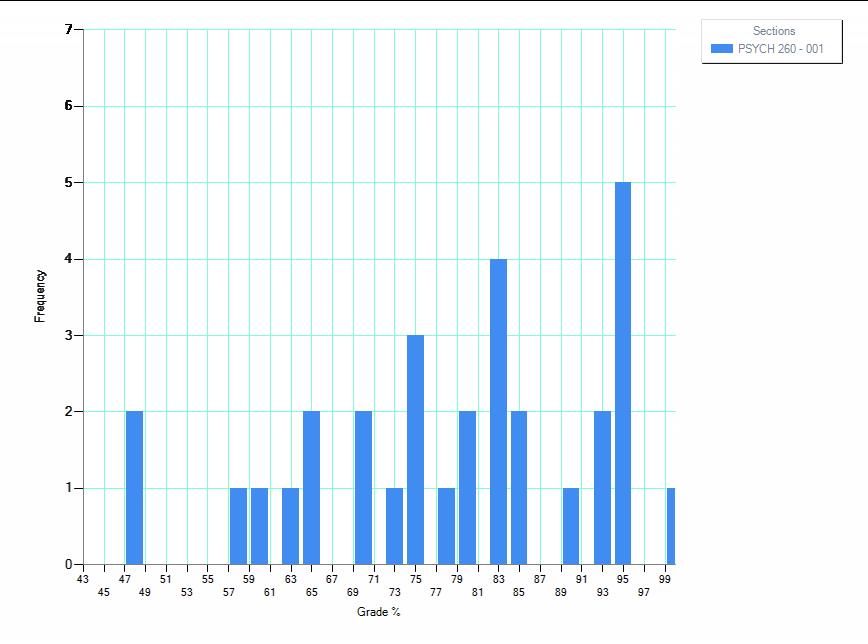Image resolution: width=868 pixels, height=644 pixels.
Task: Select the frequency 2 bar at grade 93
Action: click(602, 488)
